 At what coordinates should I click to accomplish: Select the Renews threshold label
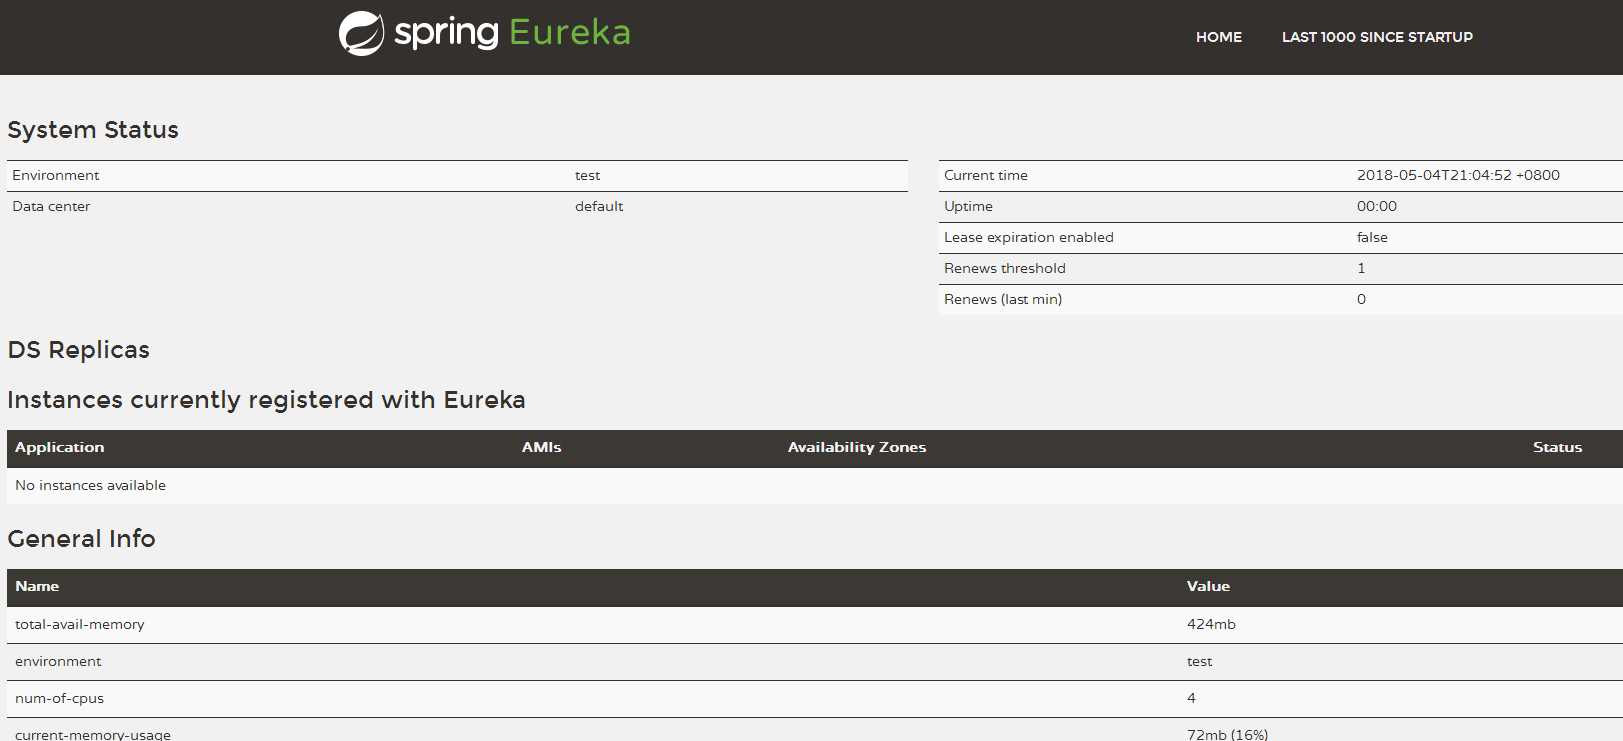click(x=1005, y=268)
